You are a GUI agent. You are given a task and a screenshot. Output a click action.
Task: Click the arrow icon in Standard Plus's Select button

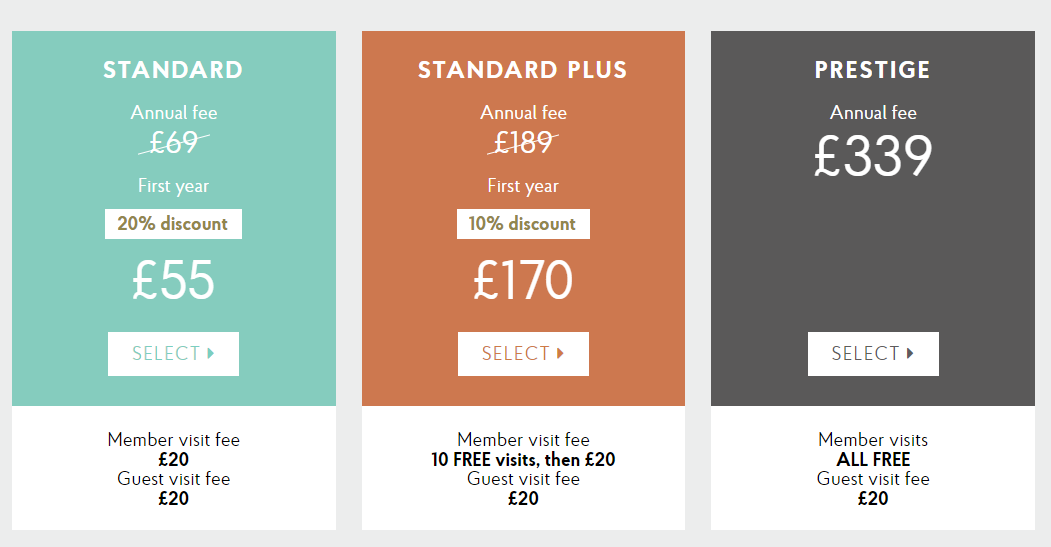click(561, 353)
